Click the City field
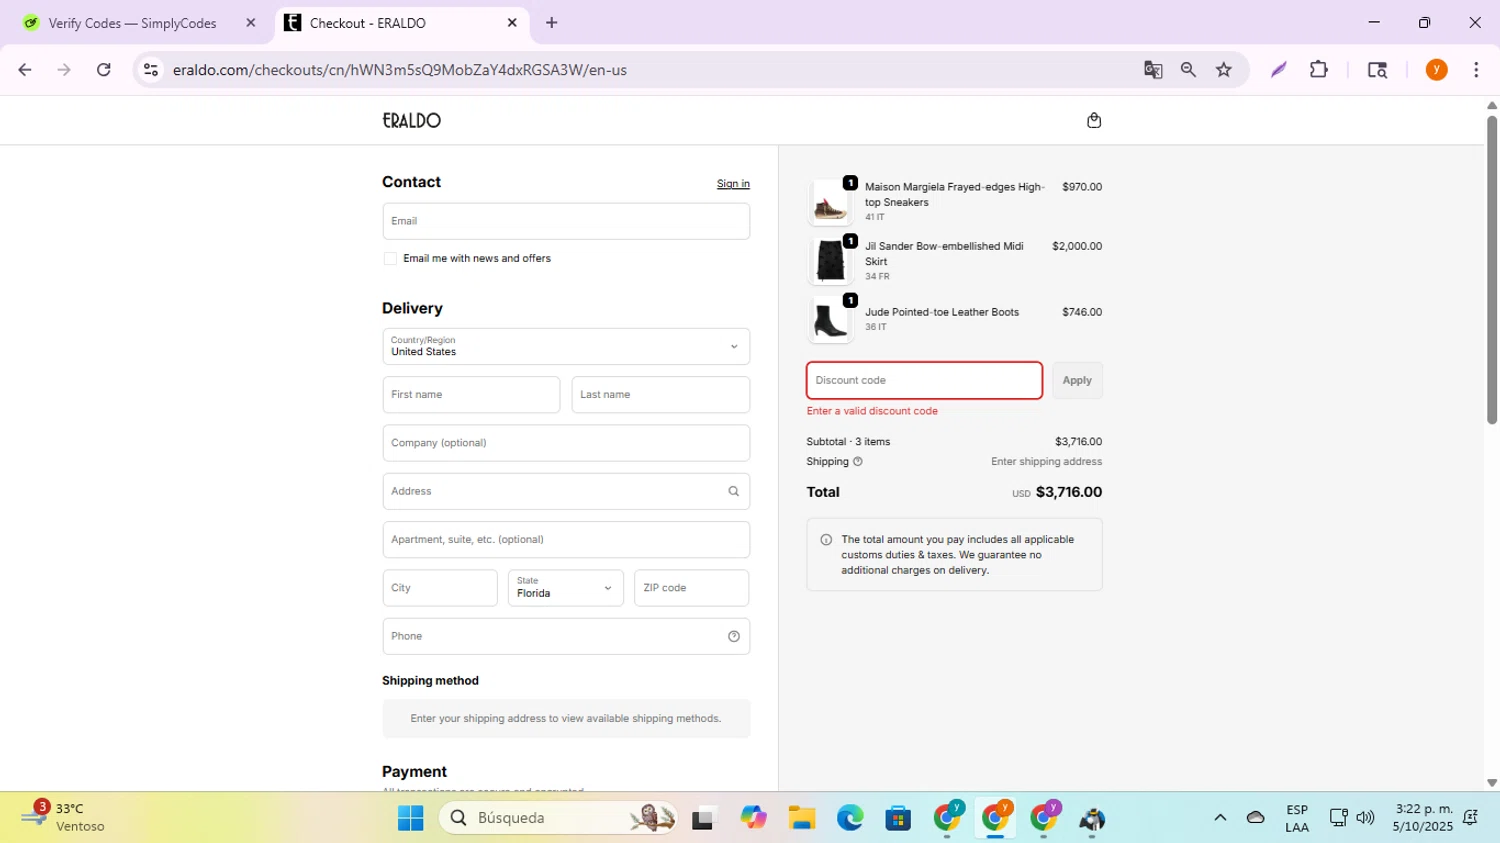The height and width of the screenshot is (843, 1500). pyautogui.click(x=440, y=588)
